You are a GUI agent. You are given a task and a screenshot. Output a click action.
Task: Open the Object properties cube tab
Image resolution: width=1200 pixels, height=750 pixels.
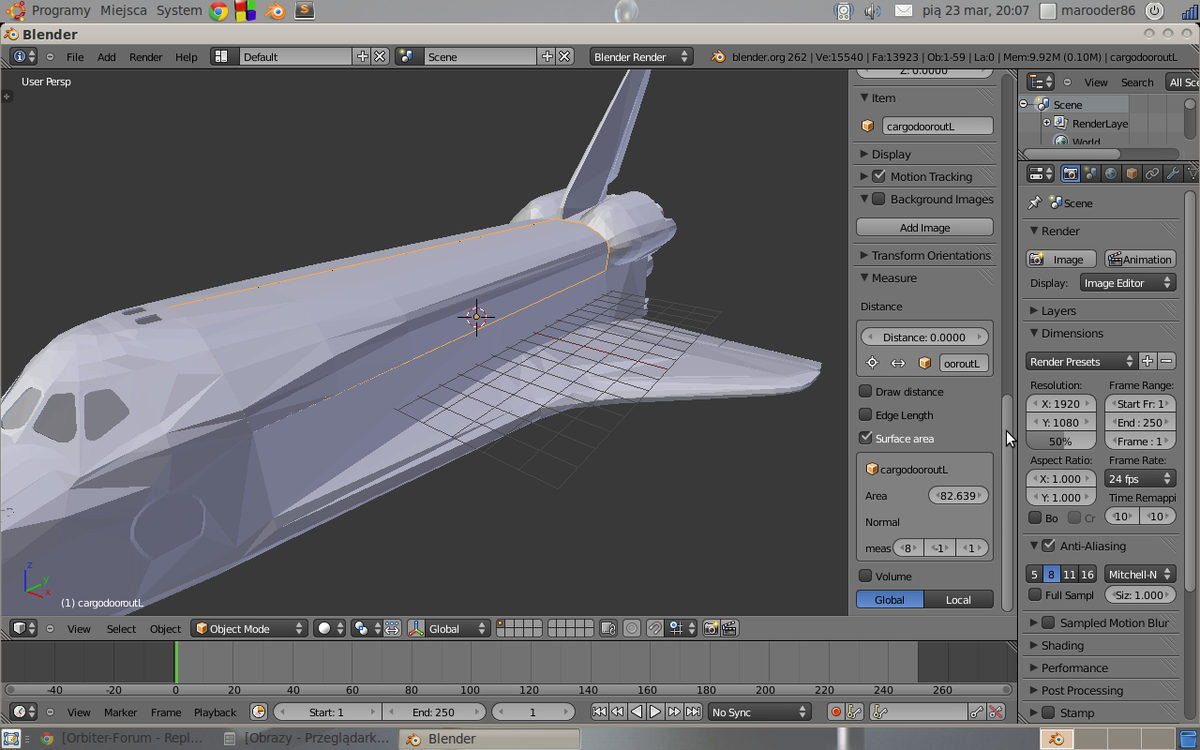click(1132, 174)
